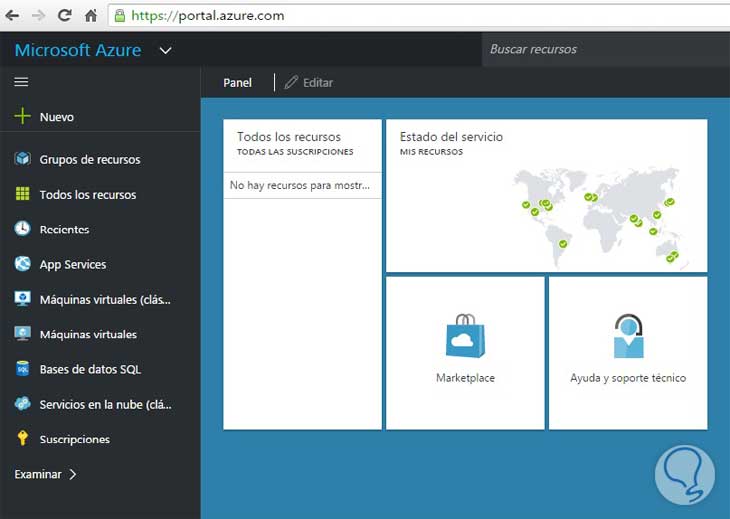Open Bases de datos SQL
The width and height of the screenshot is (730, 519).
[90, 369]
